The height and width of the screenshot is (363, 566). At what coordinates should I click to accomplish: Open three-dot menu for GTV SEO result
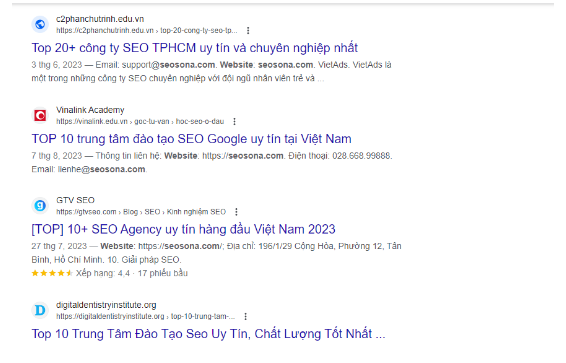[x=236, y=212]
